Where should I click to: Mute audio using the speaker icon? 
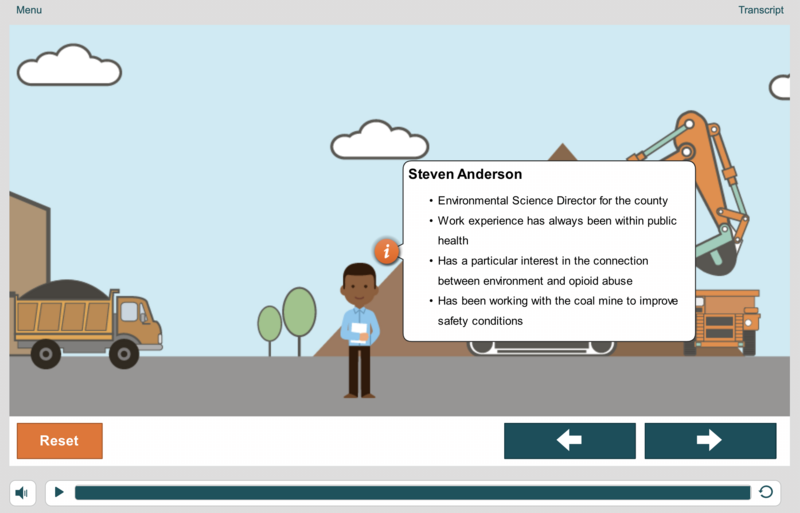click(22, 492)
